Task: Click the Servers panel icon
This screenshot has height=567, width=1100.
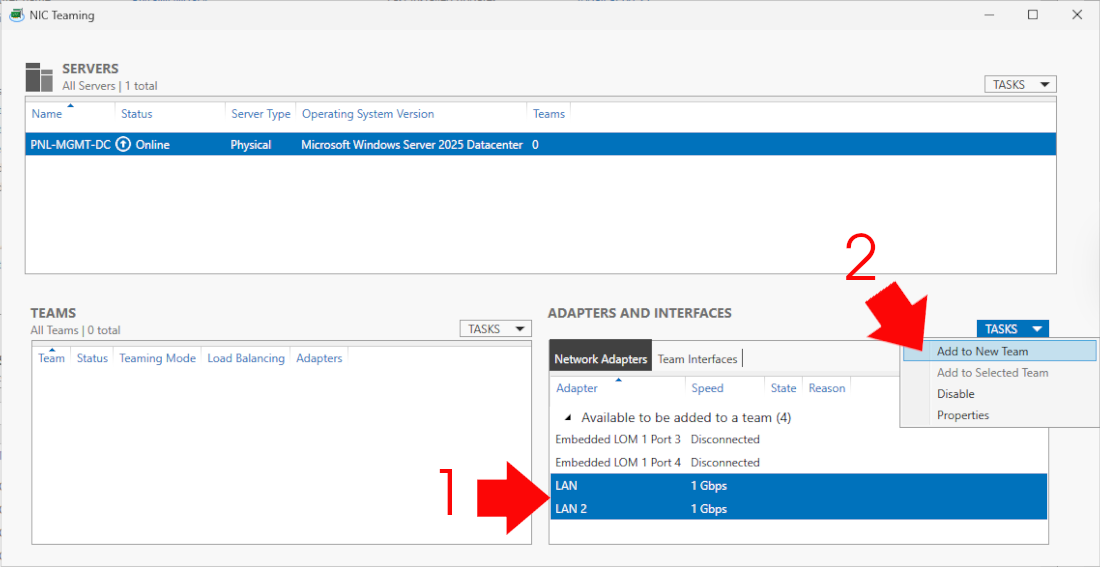Action: [39, 77]
